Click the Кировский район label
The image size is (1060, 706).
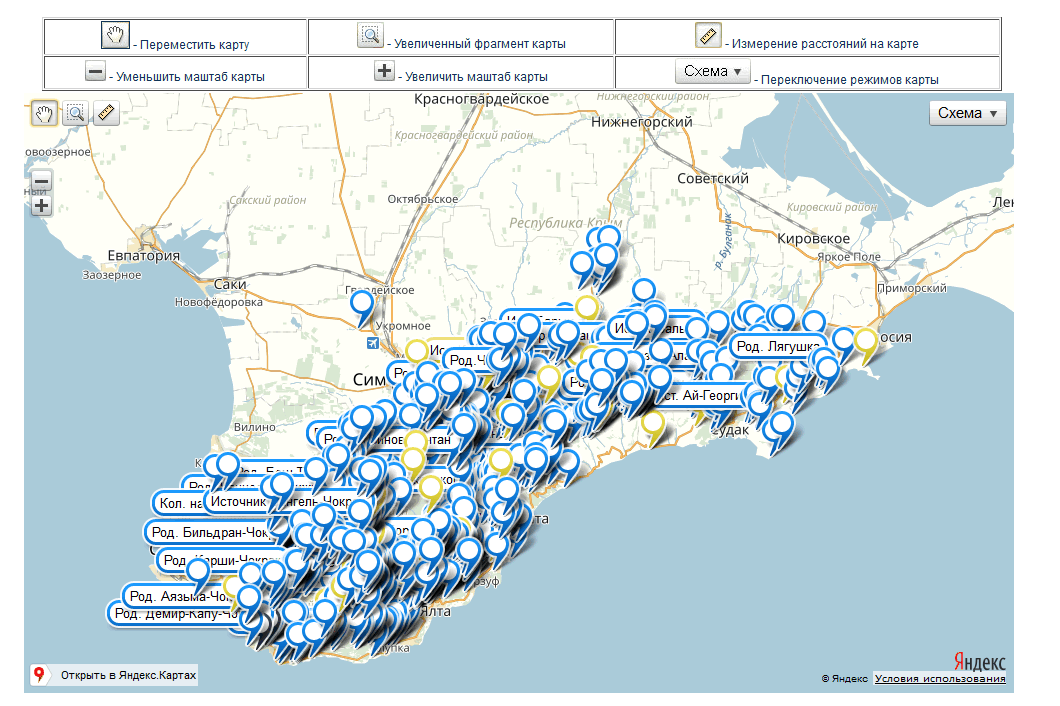click(x=832, y=207)
